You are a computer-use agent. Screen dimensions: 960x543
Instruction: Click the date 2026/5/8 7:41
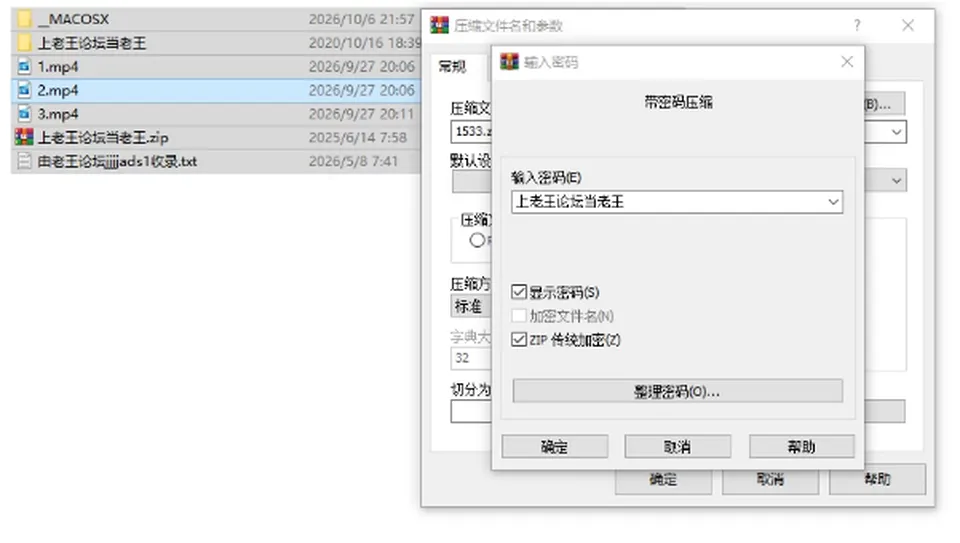tap(353, 161)
